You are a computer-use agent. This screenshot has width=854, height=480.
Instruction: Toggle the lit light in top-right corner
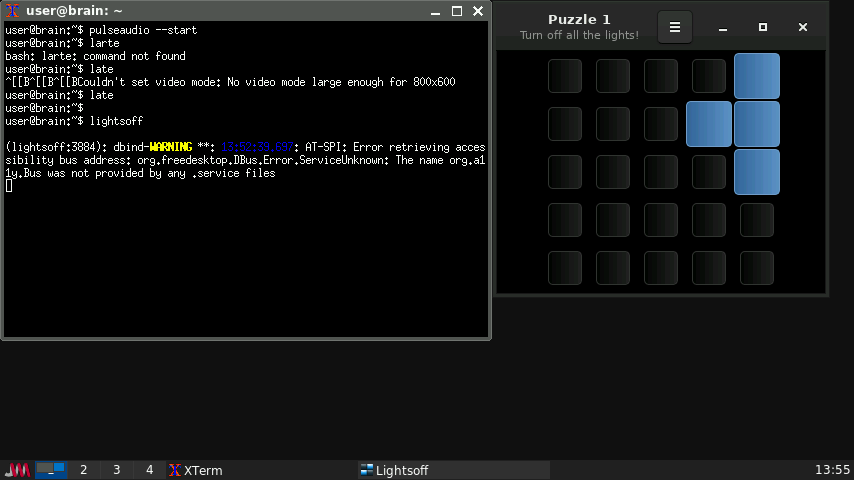[x=756, y=76]
